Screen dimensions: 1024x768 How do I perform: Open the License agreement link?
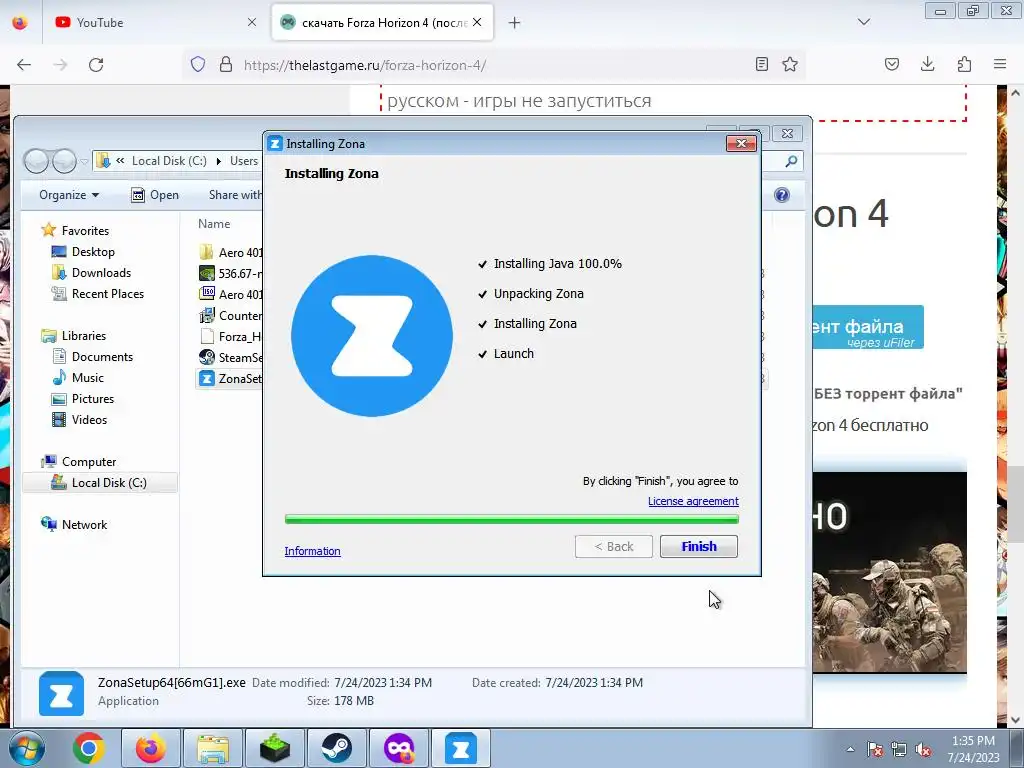693,501
